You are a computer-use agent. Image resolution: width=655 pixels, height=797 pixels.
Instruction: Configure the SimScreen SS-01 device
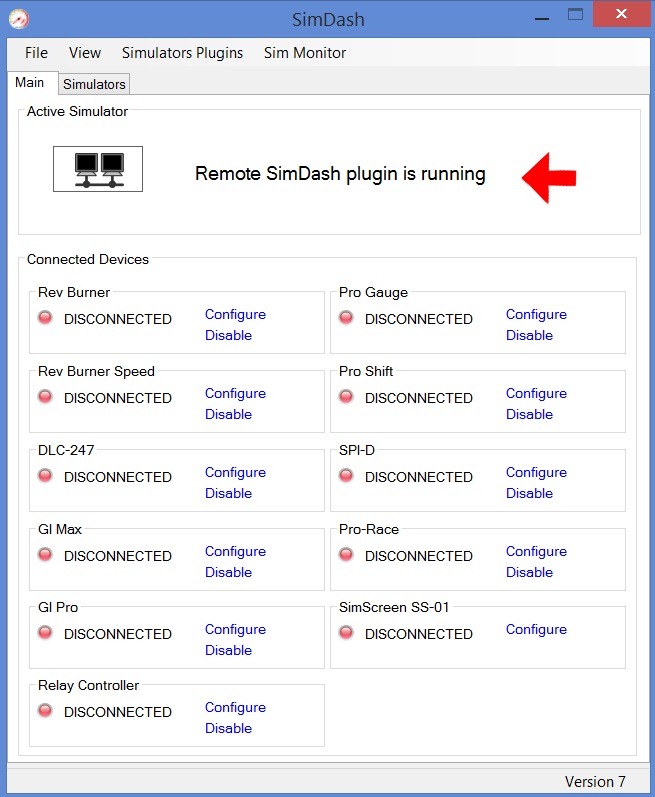(536, 629)
